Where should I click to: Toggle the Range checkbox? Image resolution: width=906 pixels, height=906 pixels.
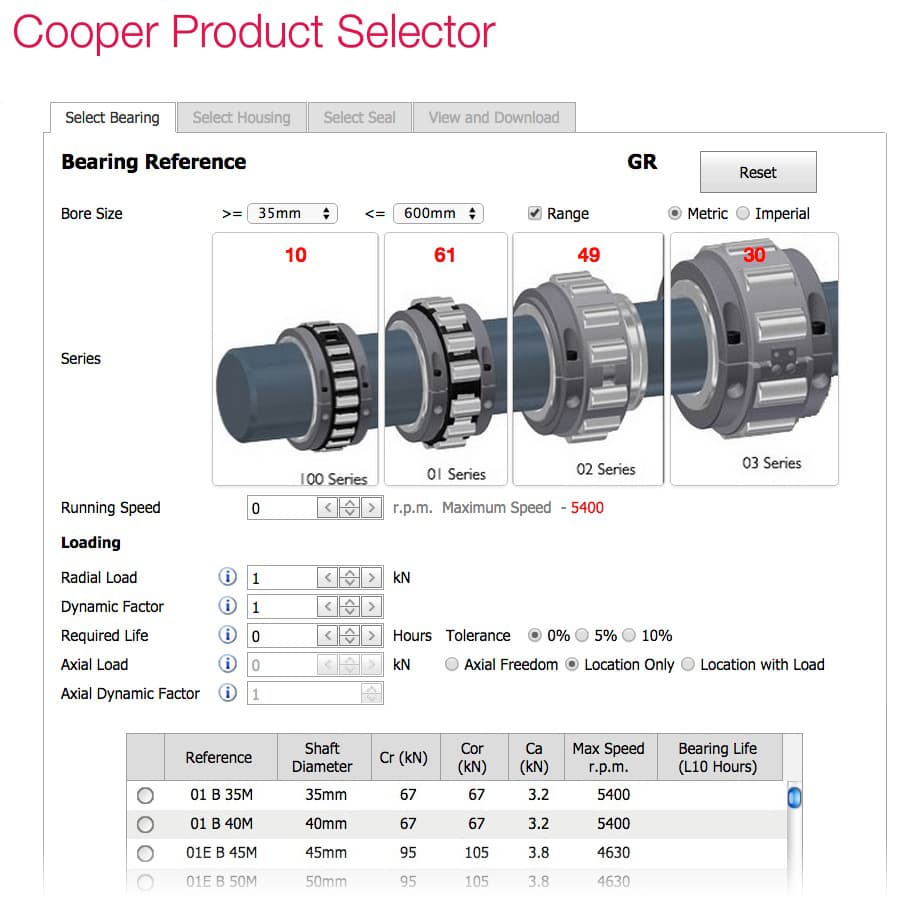point(534,213)
